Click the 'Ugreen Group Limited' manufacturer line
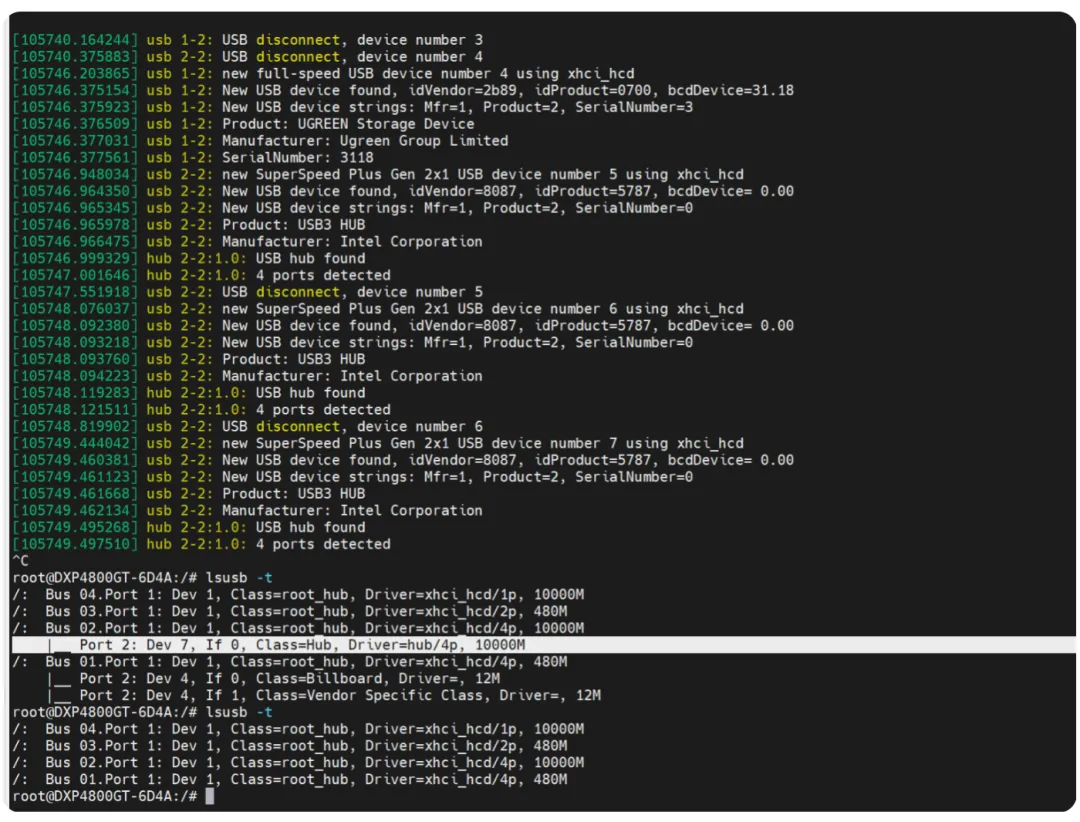1080x822 pixels. coord(260,141)
